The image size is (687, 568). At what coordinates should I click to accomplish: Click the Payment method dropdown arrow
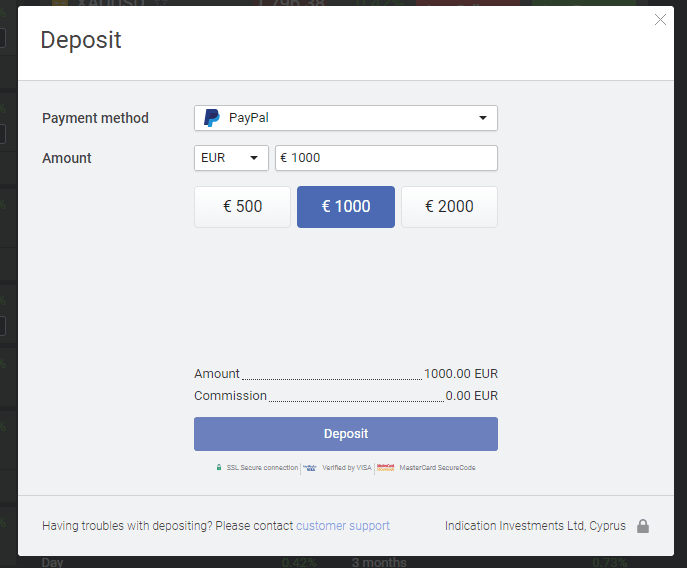(483, 118)
